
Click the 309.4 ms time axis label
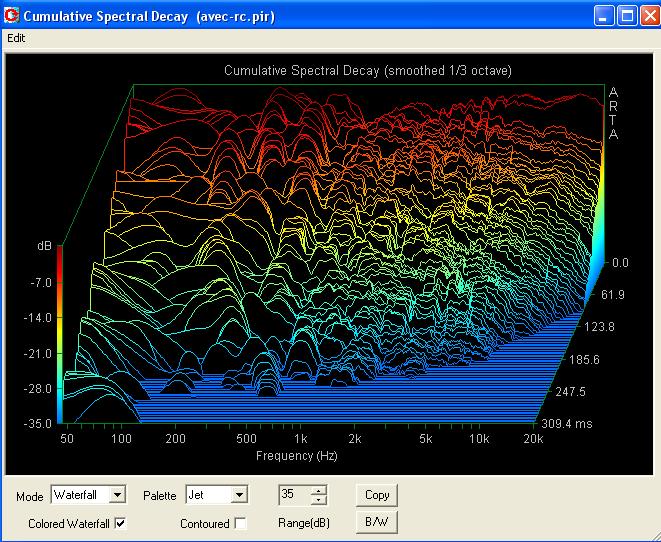567,423
